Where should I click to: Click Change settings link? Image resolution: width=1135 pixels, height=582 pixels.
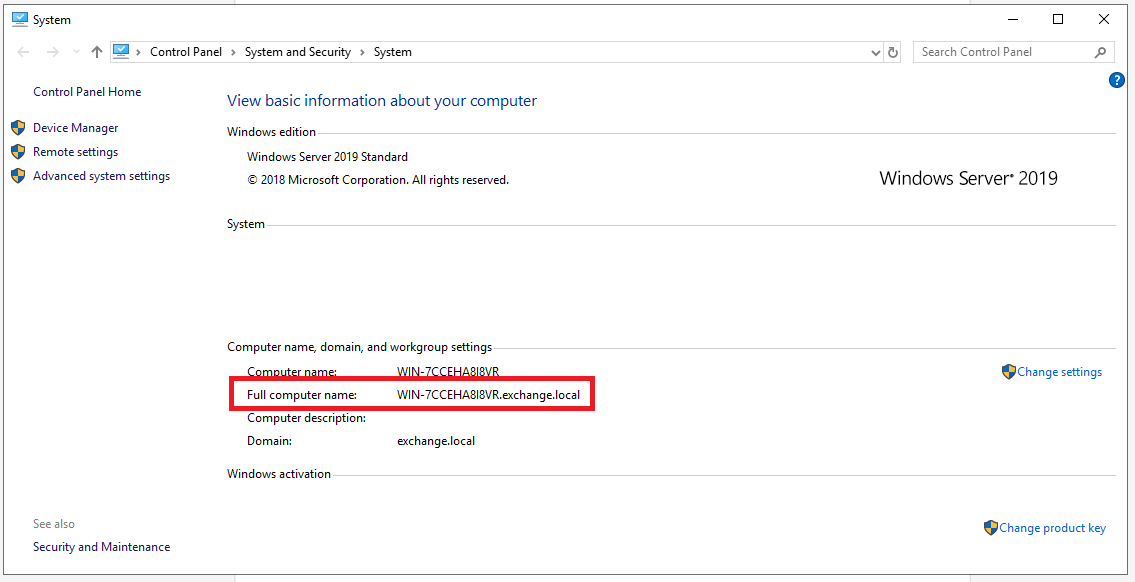[1059, 372]
